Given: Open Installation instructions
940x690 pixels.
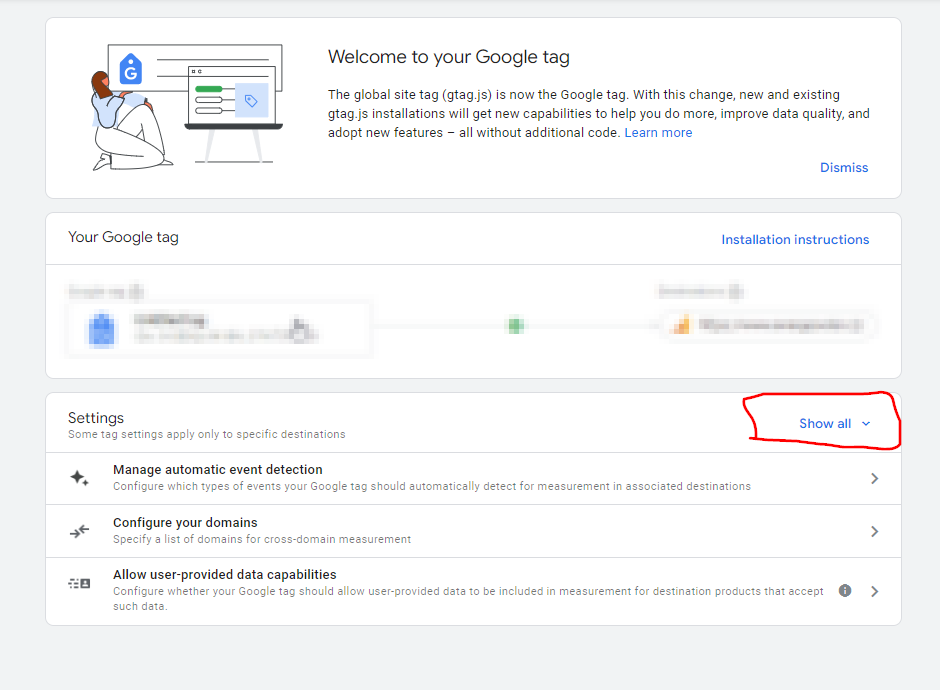Looking at the screenshot, I should [x=795, y=240].
